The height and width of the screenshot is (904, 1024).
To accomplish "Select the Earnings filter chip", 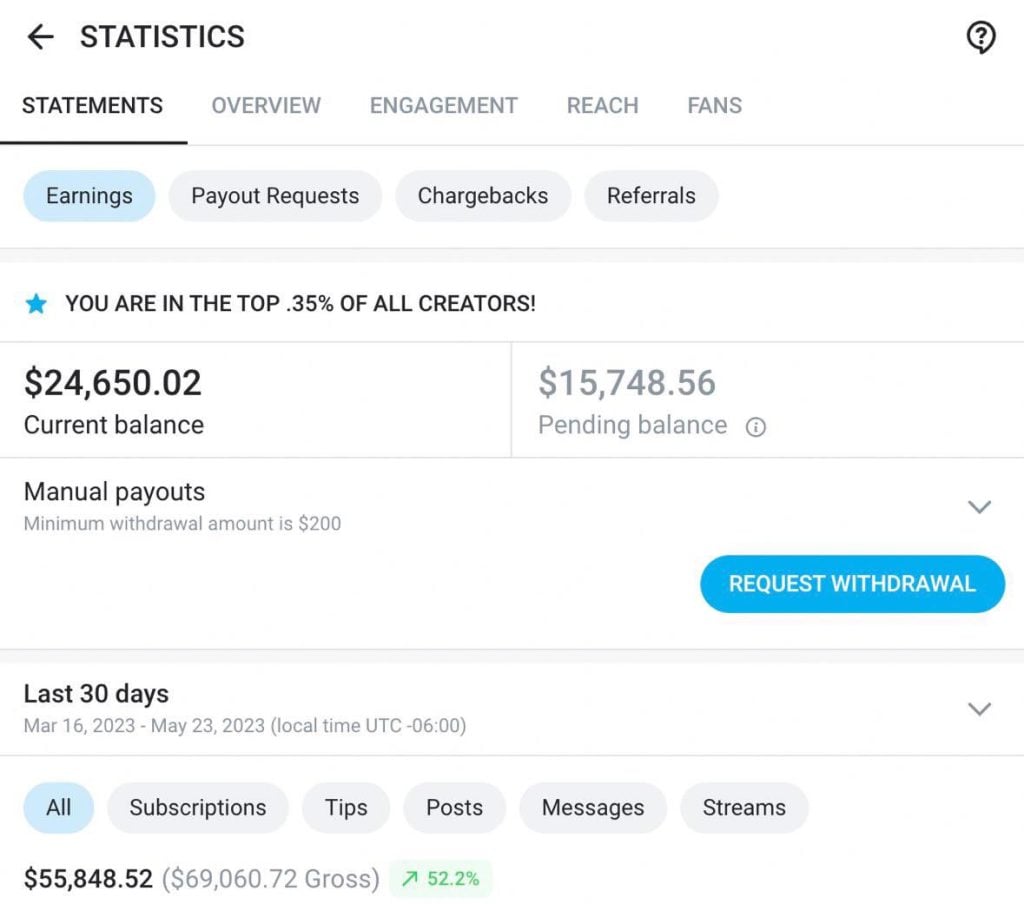I will click(89, 196).
